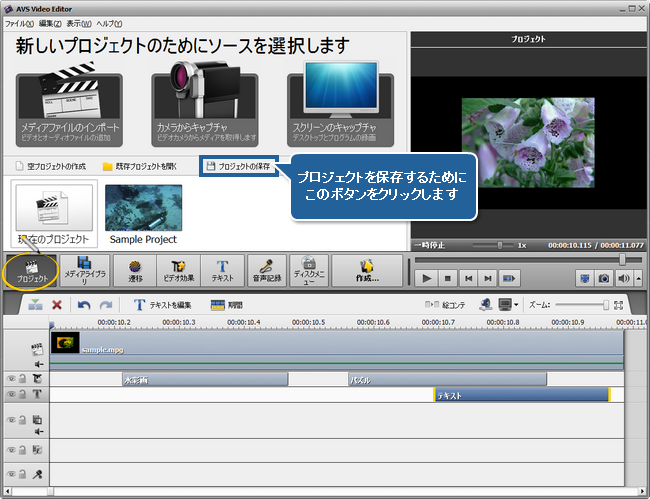
Task: Click the delete red X timeline icon
Action: pyautogui.click(x=57, y=305)
